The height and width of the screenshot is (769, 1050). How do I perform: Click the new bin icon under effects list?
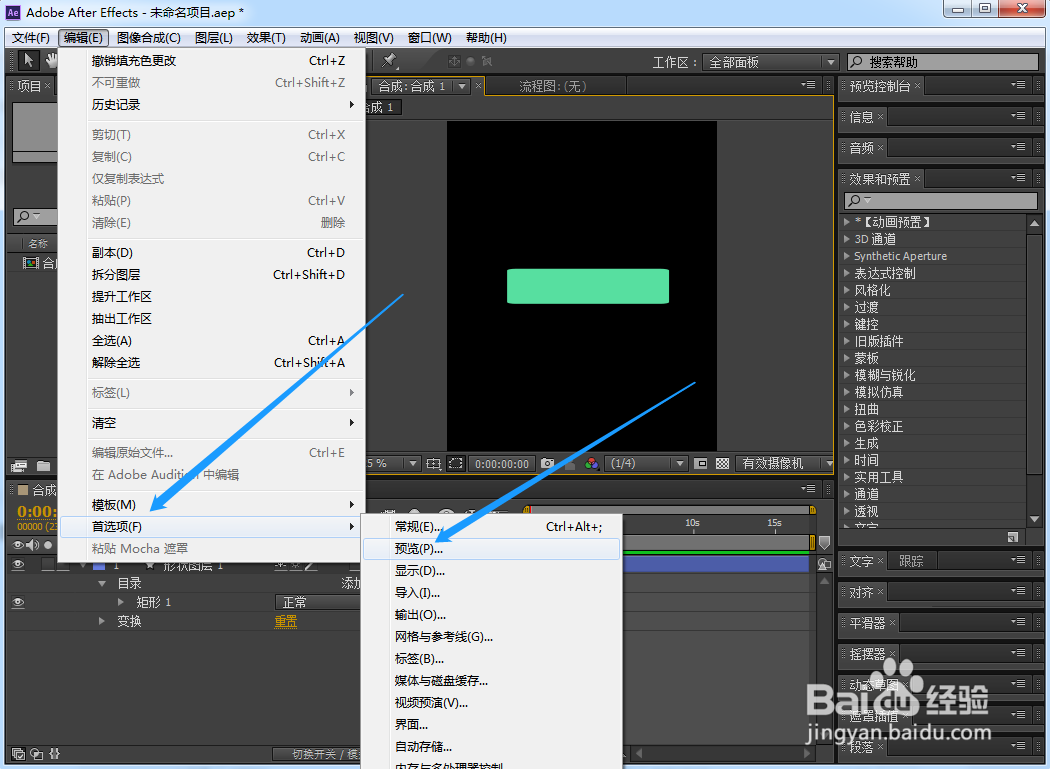click(x=1012, y=537)
